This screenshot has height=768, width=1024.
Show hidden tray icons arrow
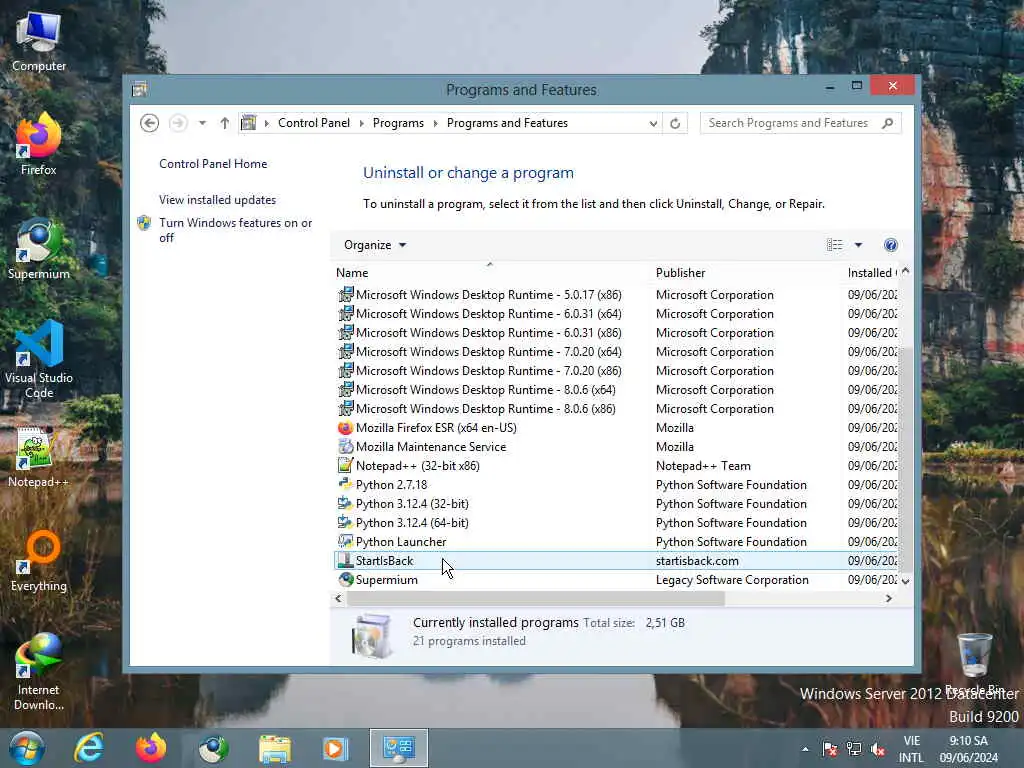coord(805,749)
